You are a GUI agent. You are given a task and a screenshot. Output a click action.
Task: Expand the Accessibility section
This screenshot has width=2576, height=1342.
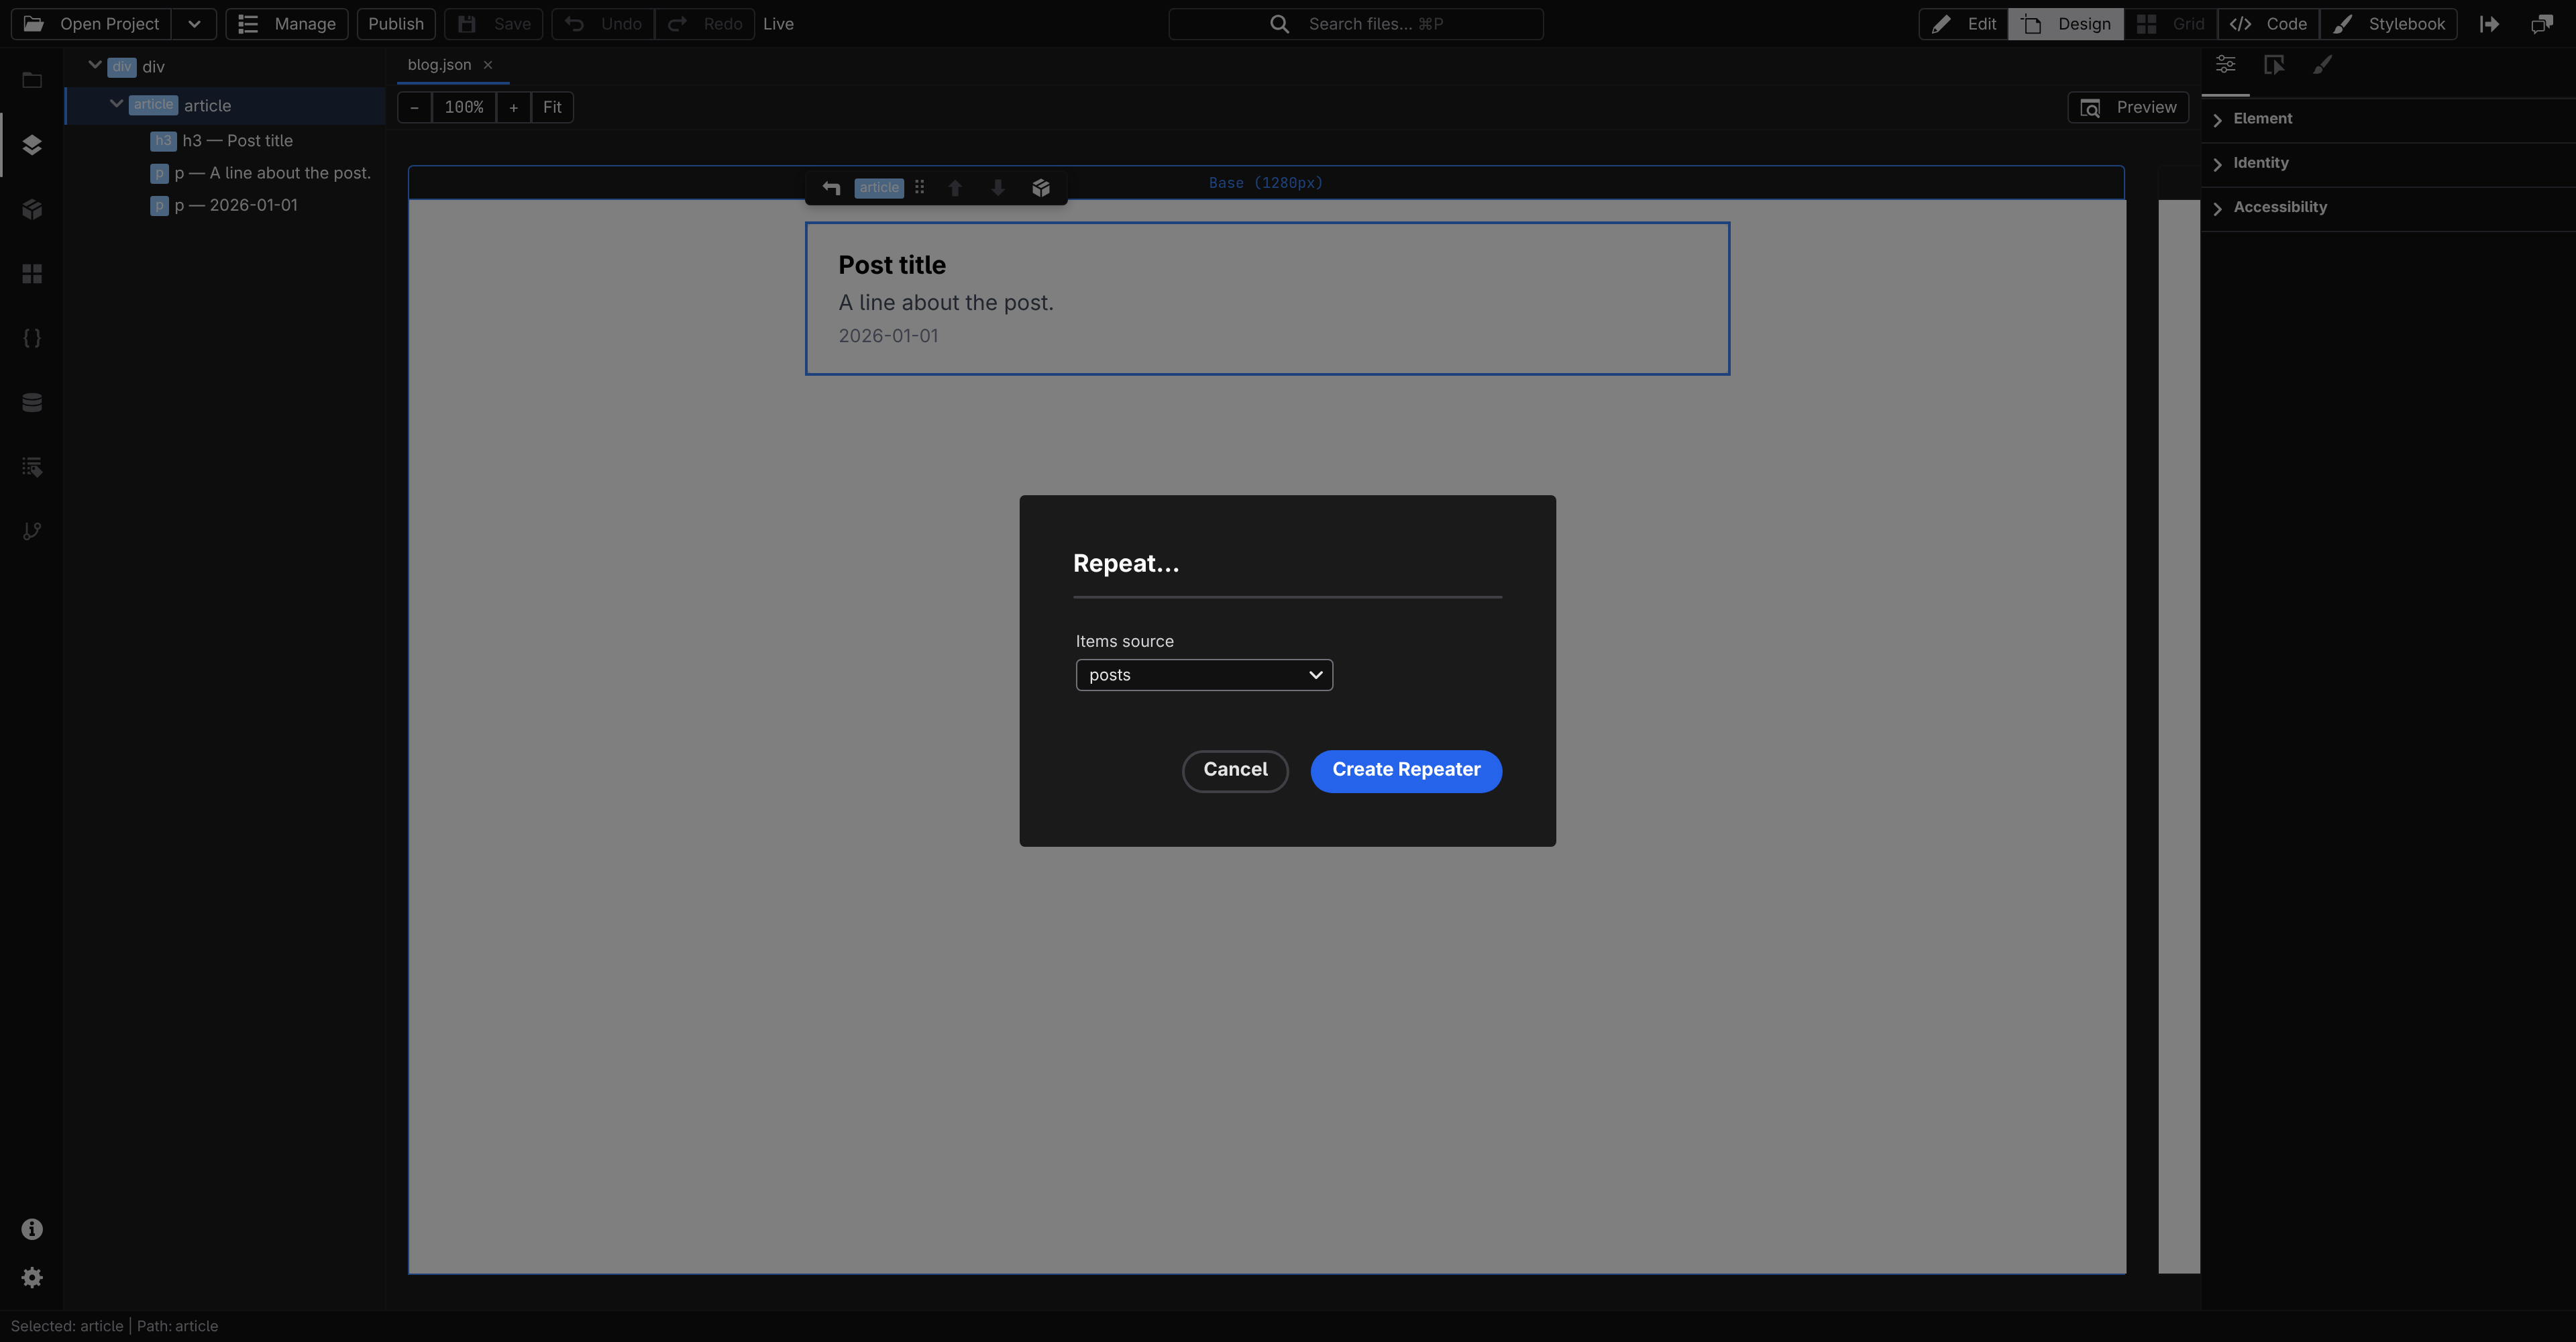2388,207
